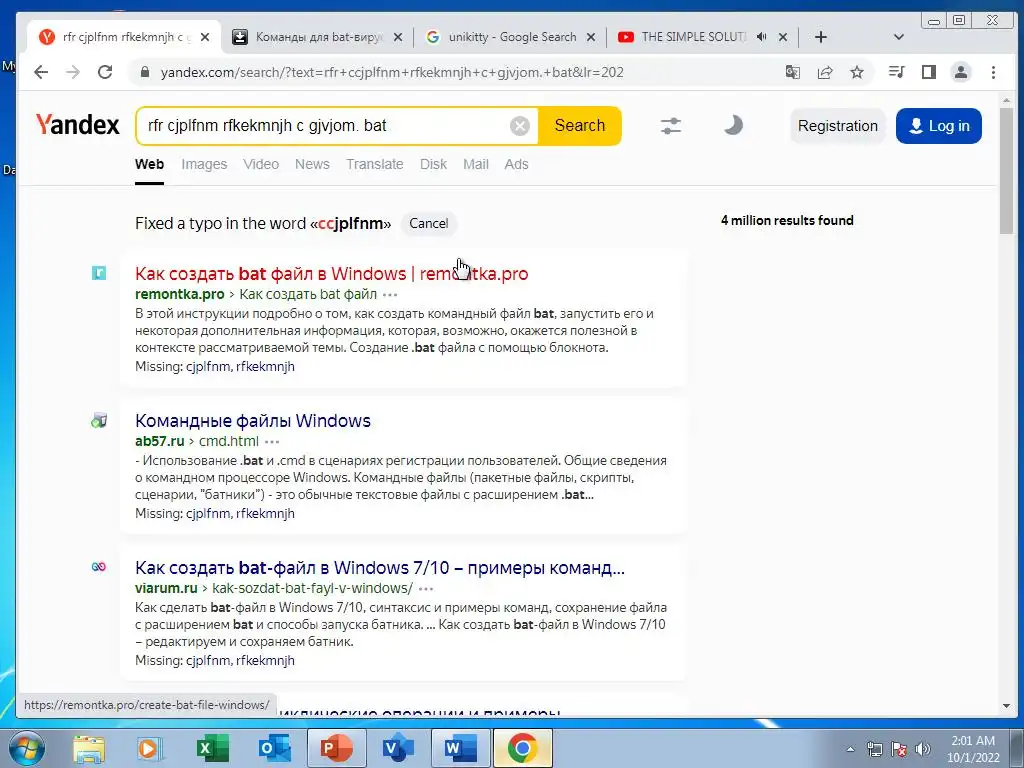
Task: Click the page vertical scrollbar thumb
Action: [x=1006, y=170]
